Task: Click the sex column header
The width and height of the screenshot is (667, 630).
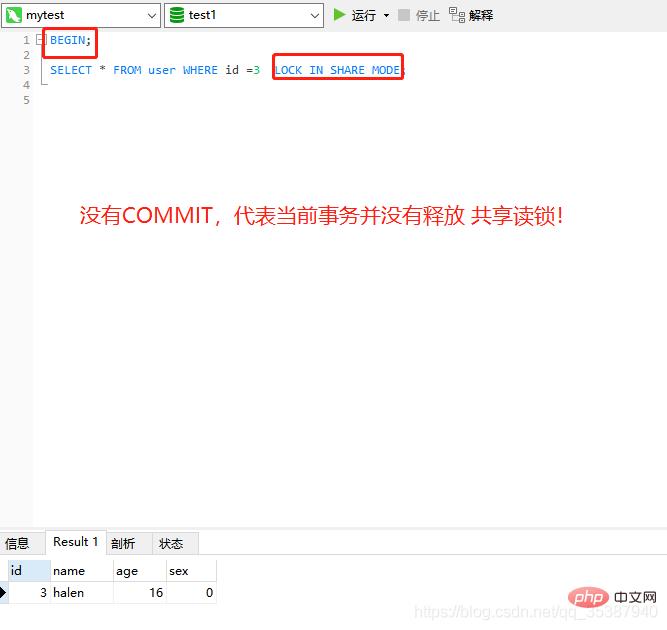Action: 191,571
